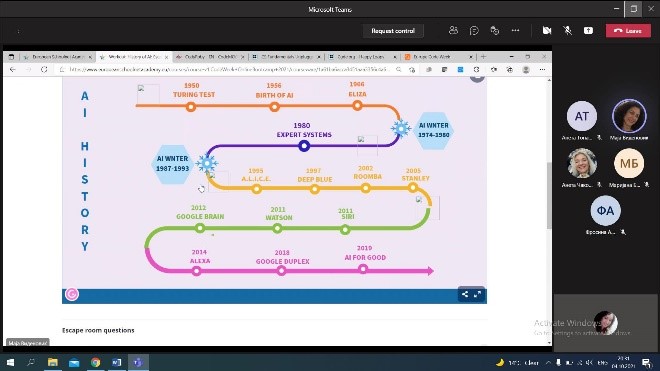Show hidden system tray icons
Screen dimensions: 660x371
tap(548, 363)
